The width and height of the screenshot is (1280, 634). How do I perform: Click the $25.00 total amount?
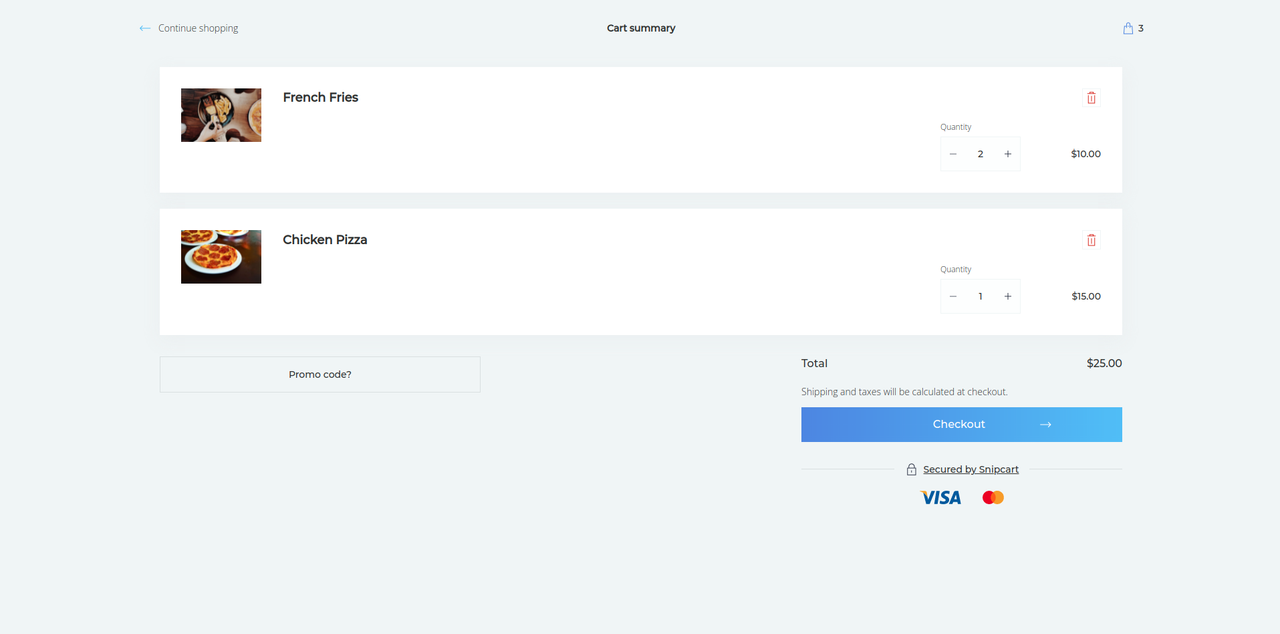click(x=1104, y=363)
